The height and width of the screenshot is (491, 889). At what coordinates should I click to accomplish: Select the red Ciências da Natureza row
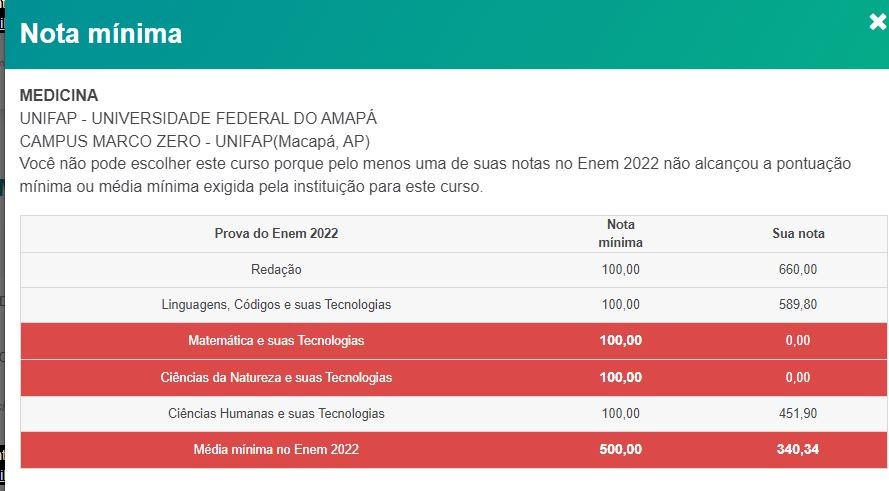click(276, 378)
